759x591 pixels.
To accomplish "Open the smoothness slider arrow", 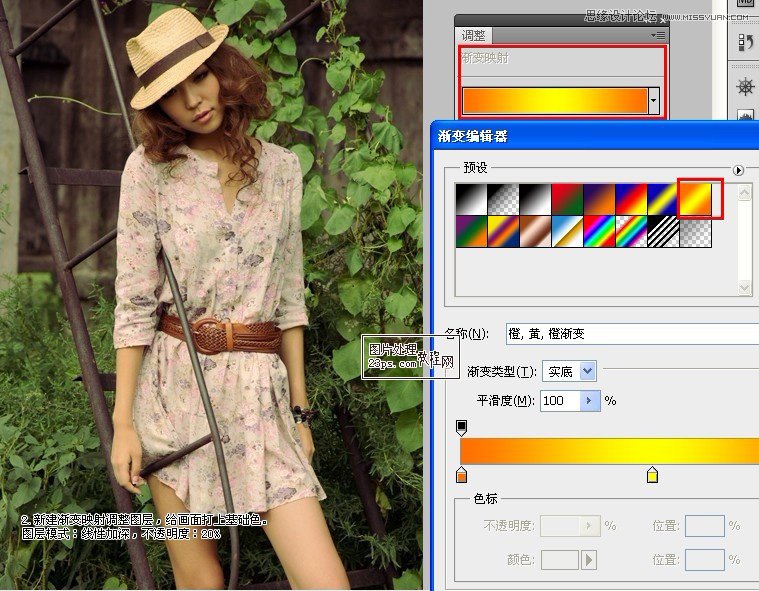I will (x=590, y=401).
